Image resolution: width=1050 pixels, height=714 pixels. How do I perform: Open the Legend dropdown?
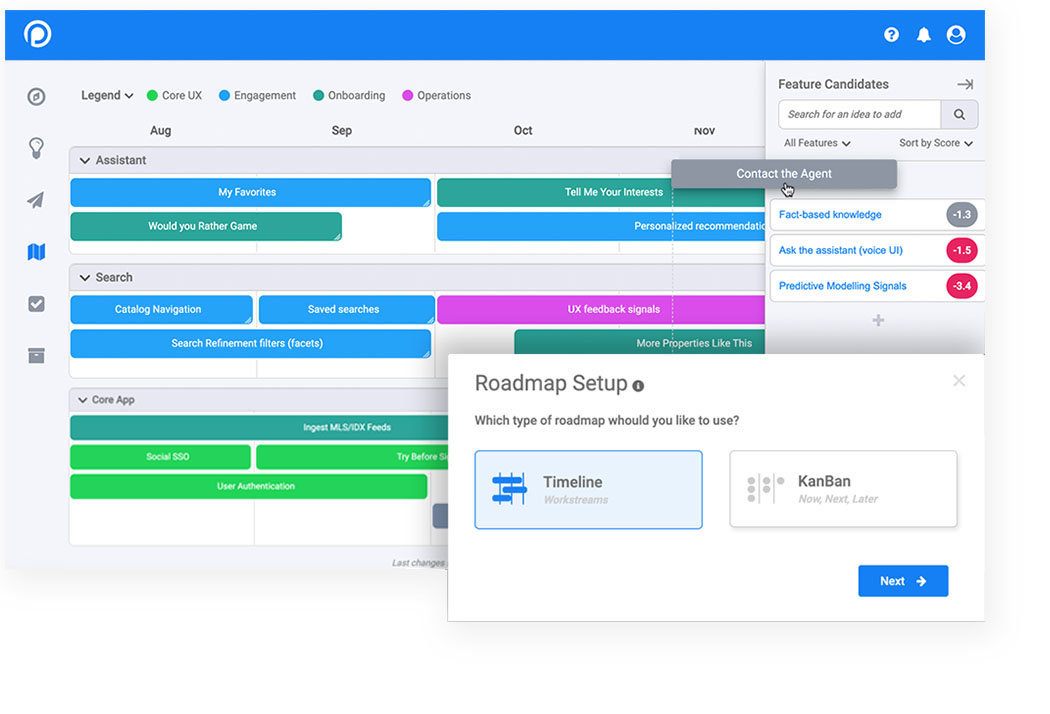point(106,95)
